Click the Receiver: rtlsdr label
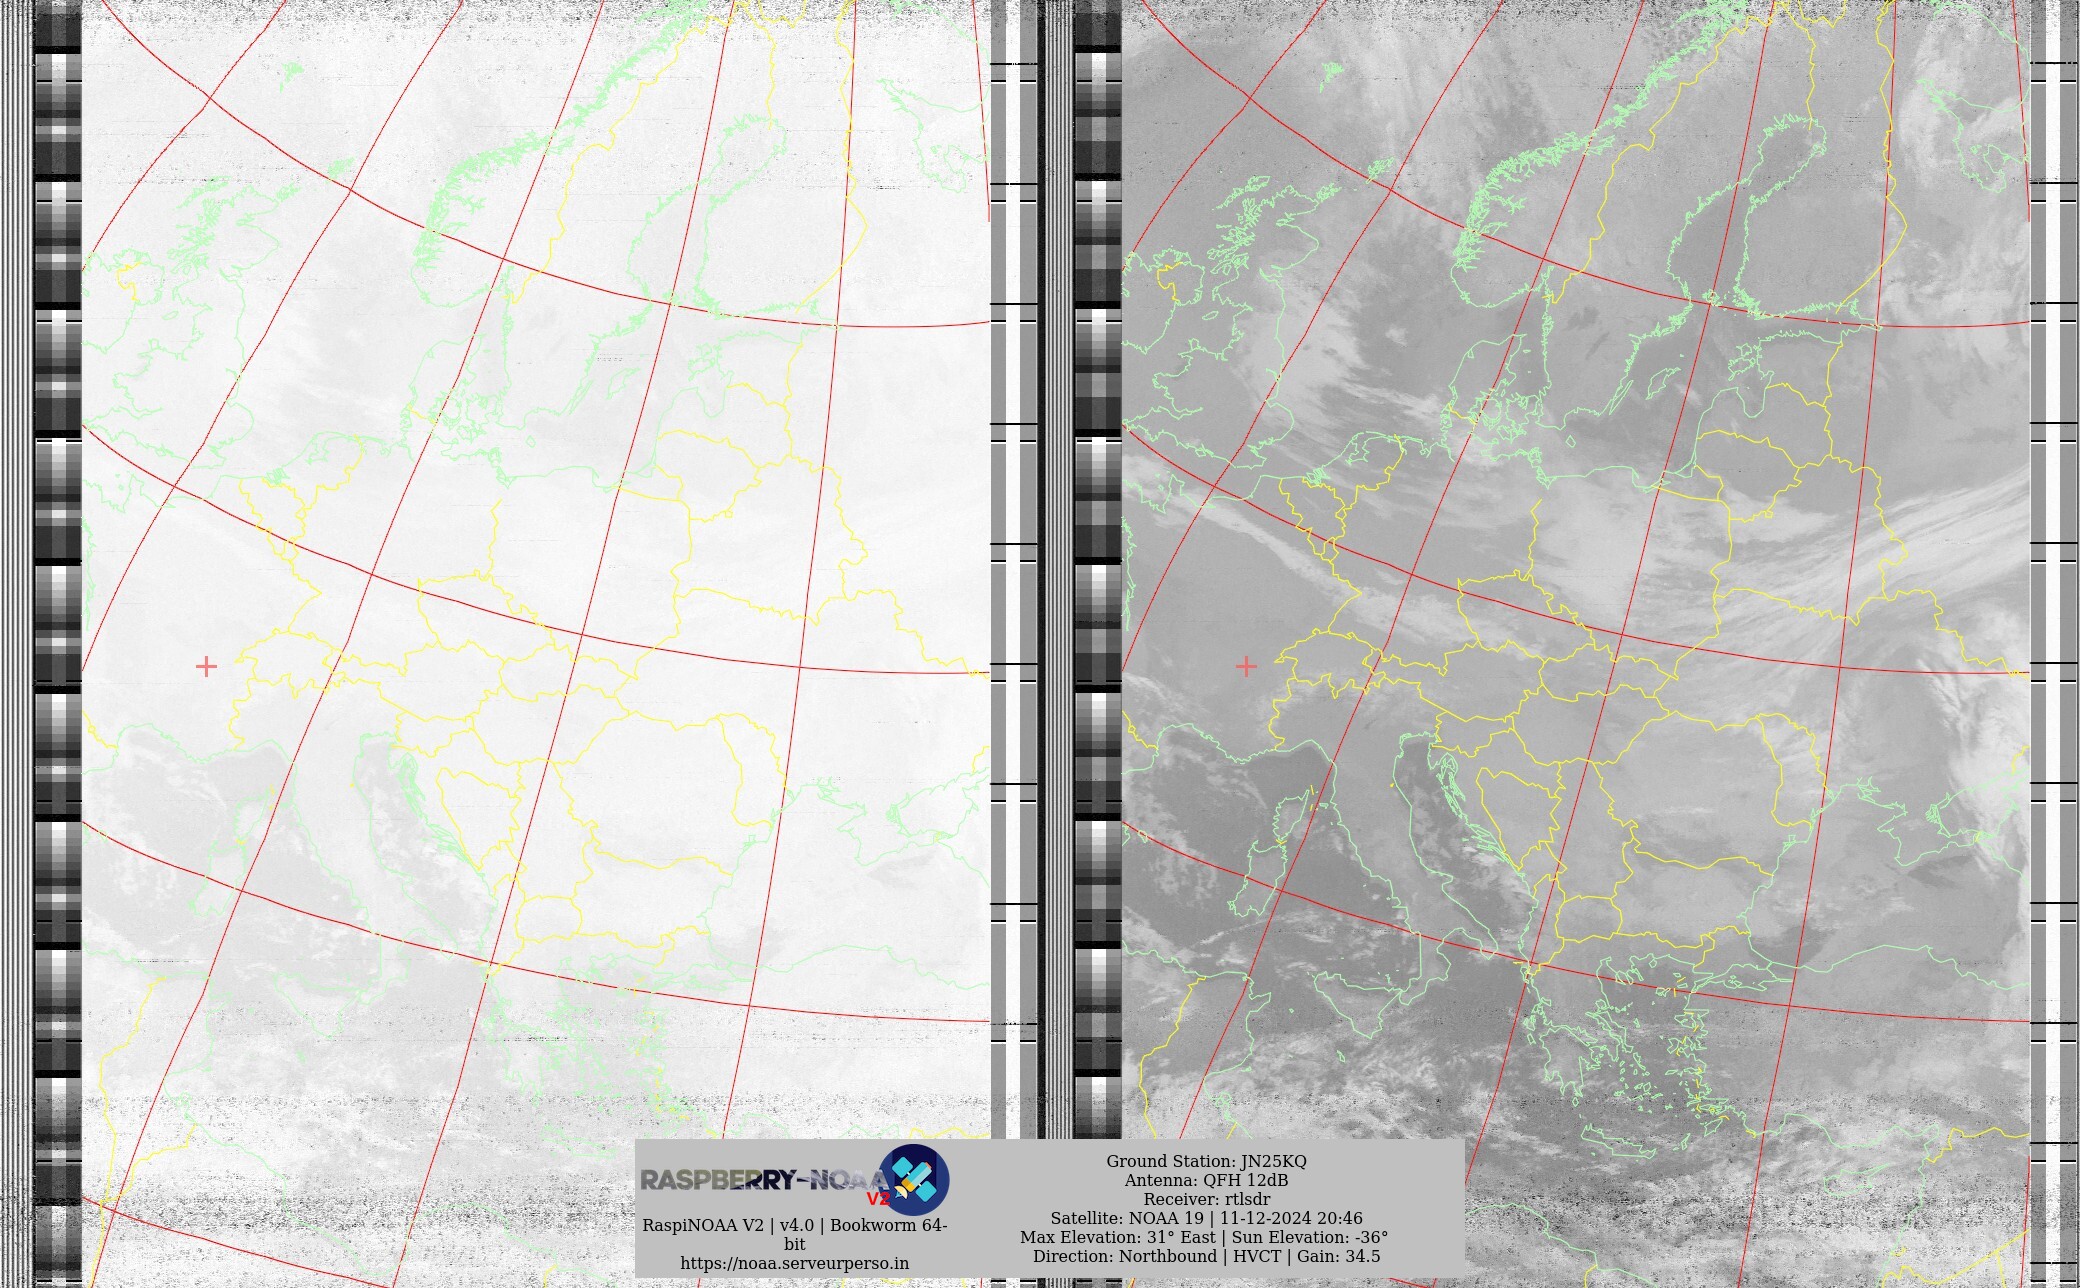 click(1206, 1199)
